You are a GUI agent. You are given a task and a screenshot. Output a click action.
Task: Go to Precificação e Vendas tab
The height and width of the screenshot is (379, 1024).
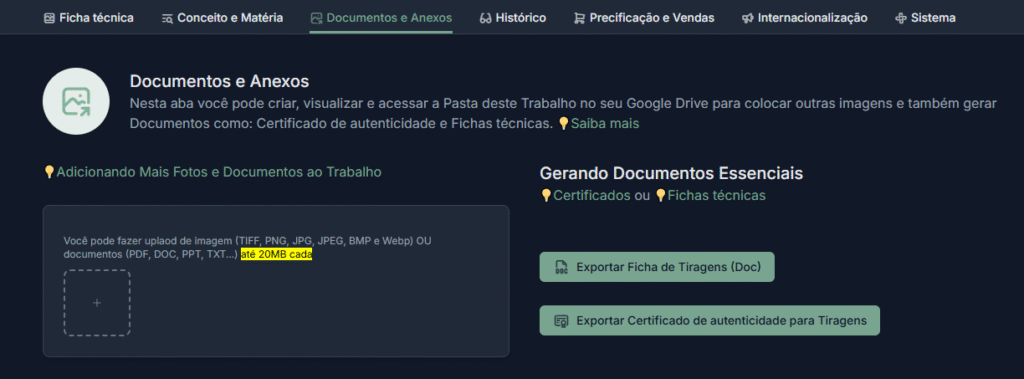[644, 18]
